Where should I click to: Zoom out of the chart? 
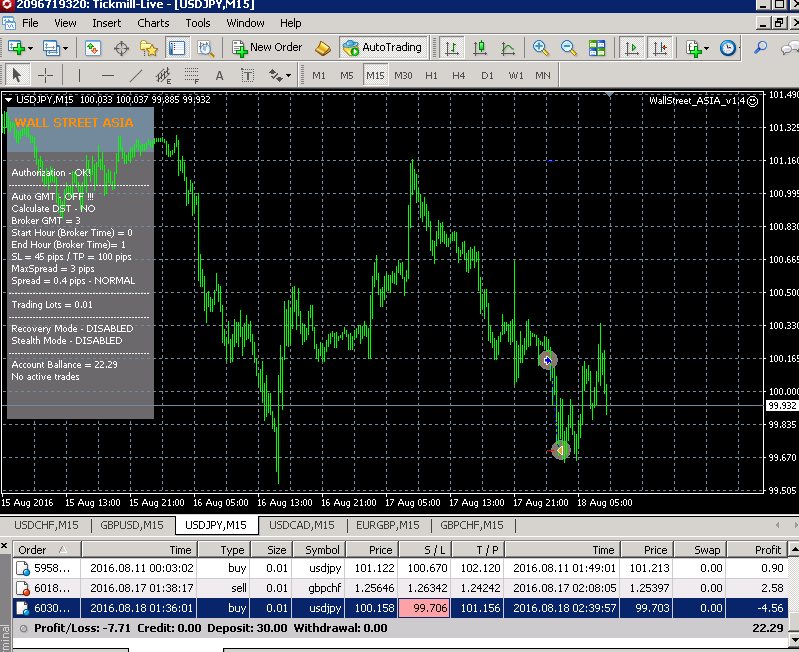pos(569,48)
